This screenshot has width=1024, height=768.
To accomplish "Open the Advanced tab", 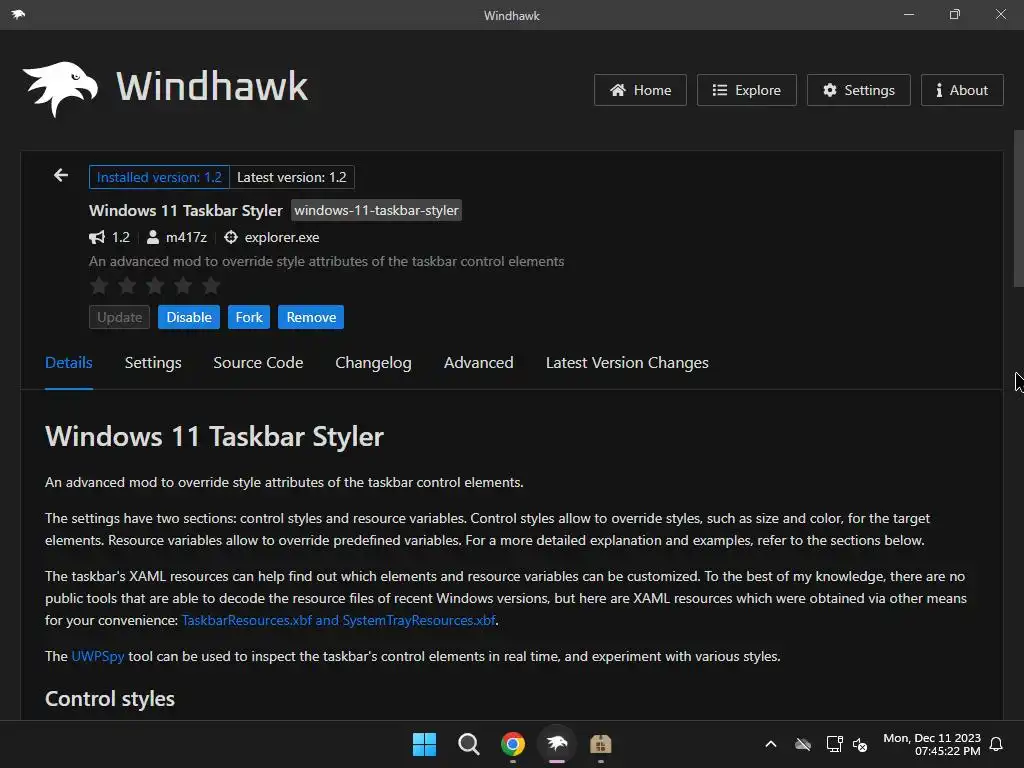I will click(479, 363).
